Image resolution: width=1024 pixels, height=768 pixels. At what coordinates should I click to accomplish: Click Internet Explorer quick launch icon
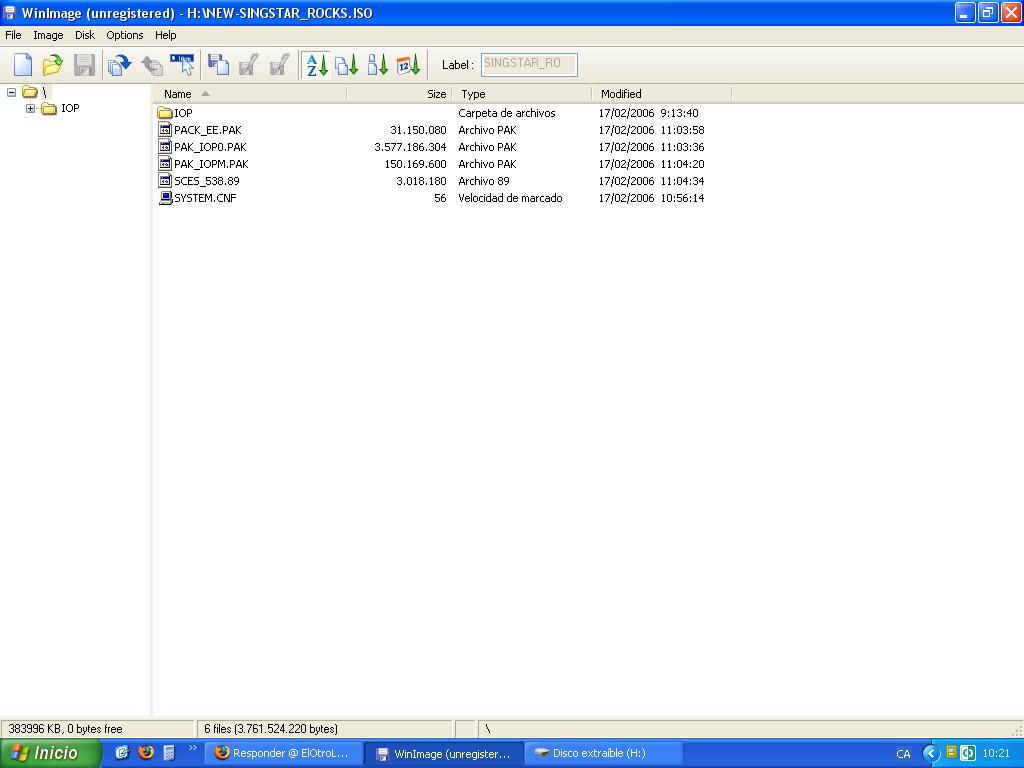pyautogui.click(x=122, y=752)
